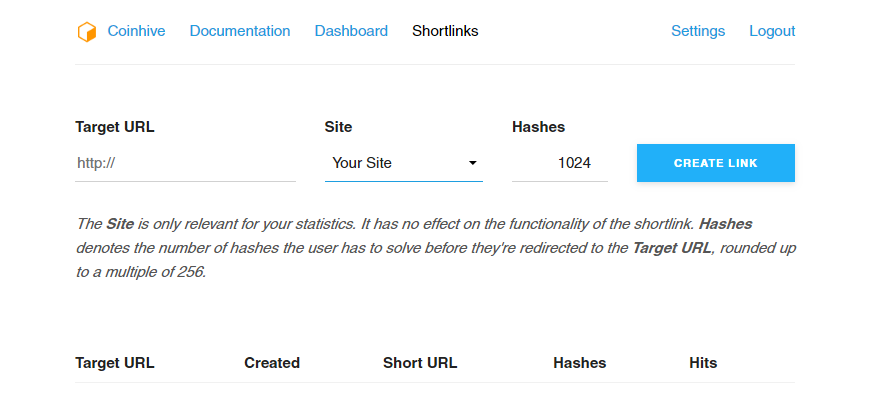Click the italic help text about hashes
The height and width of the screenshot is (413, 874).
(435, 247)
